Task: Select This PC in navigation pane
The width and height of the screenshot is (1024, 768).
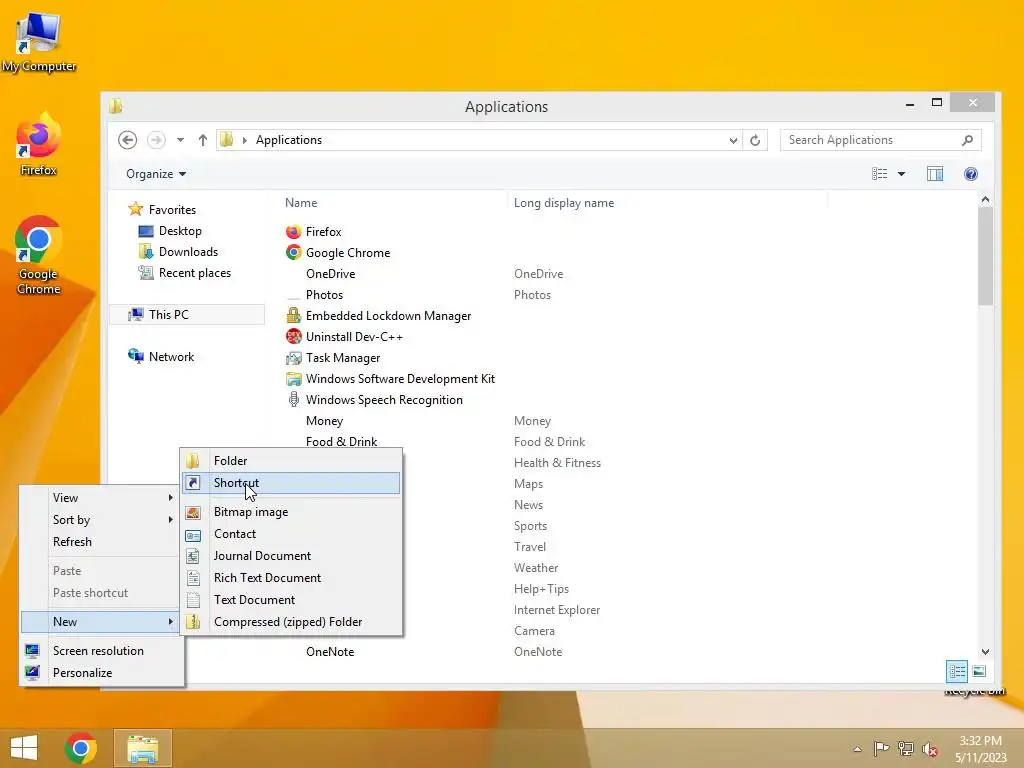Action: (x=187, y=315)
